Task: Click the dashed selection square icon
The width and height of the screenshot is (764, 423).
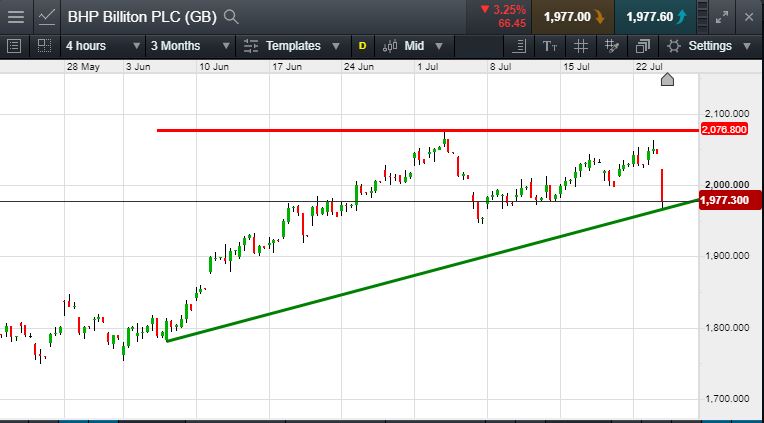Action: pos(44,46)
